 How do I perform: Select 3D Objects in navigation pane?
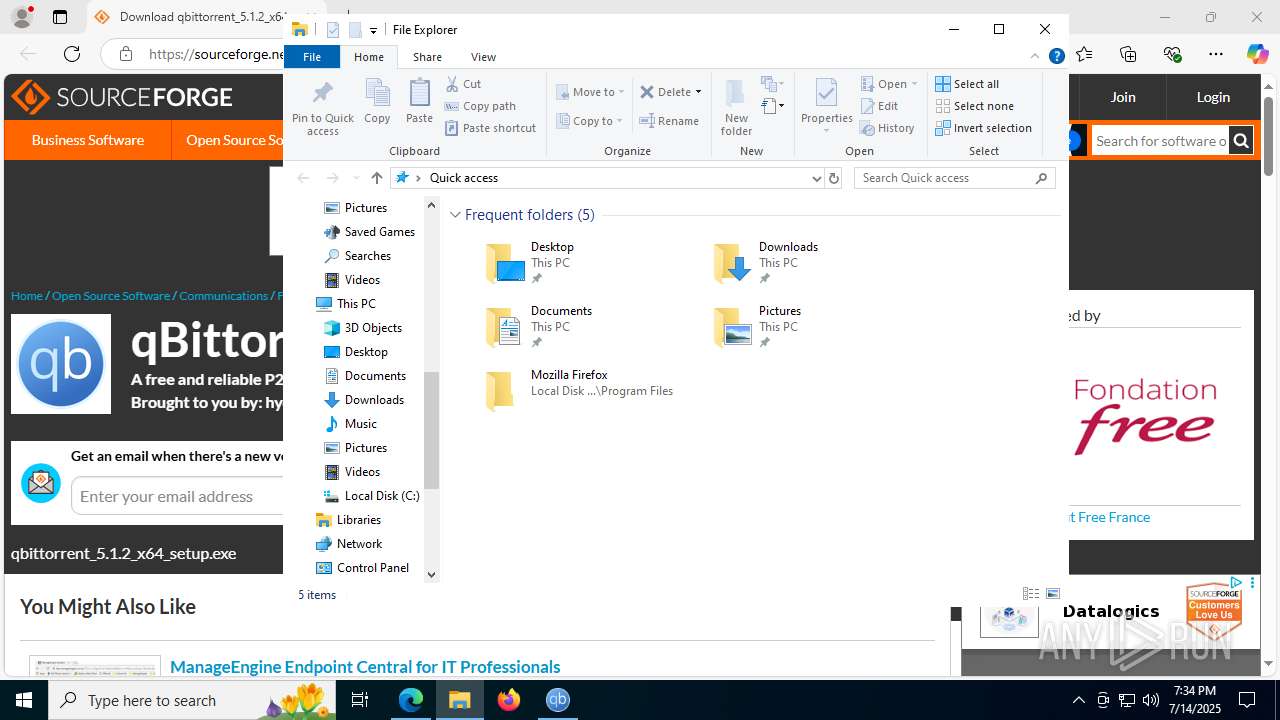[x=364, y=328]
